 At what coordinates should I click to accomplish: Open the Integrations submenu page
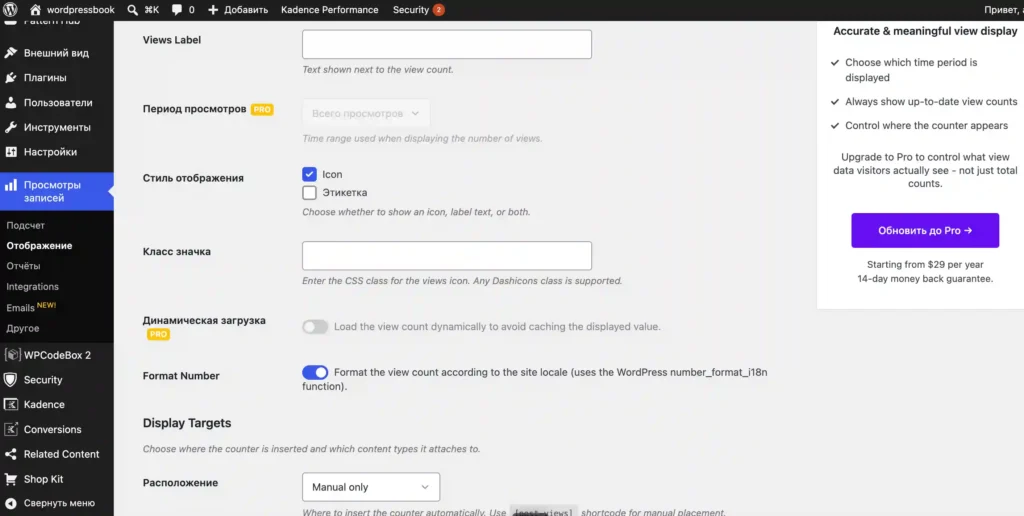(33, 286)
